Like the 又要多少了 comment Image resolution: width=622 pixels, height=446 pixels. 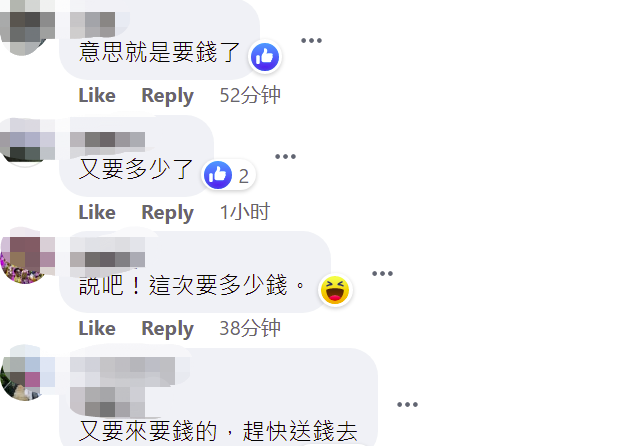click(97, 212)
